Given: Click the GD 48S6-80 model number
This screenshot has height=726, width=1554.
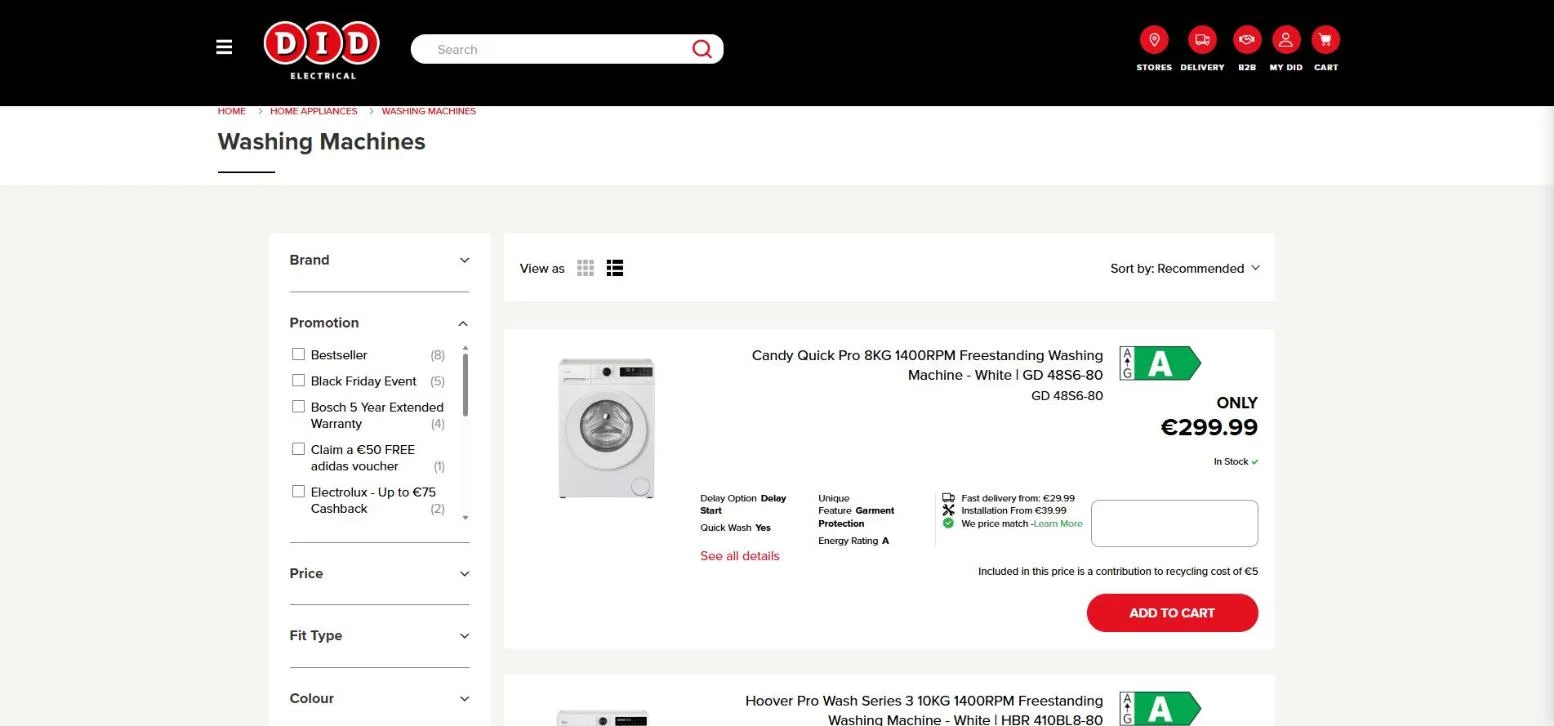Looking at the screenshot, I should [1067, 396].
